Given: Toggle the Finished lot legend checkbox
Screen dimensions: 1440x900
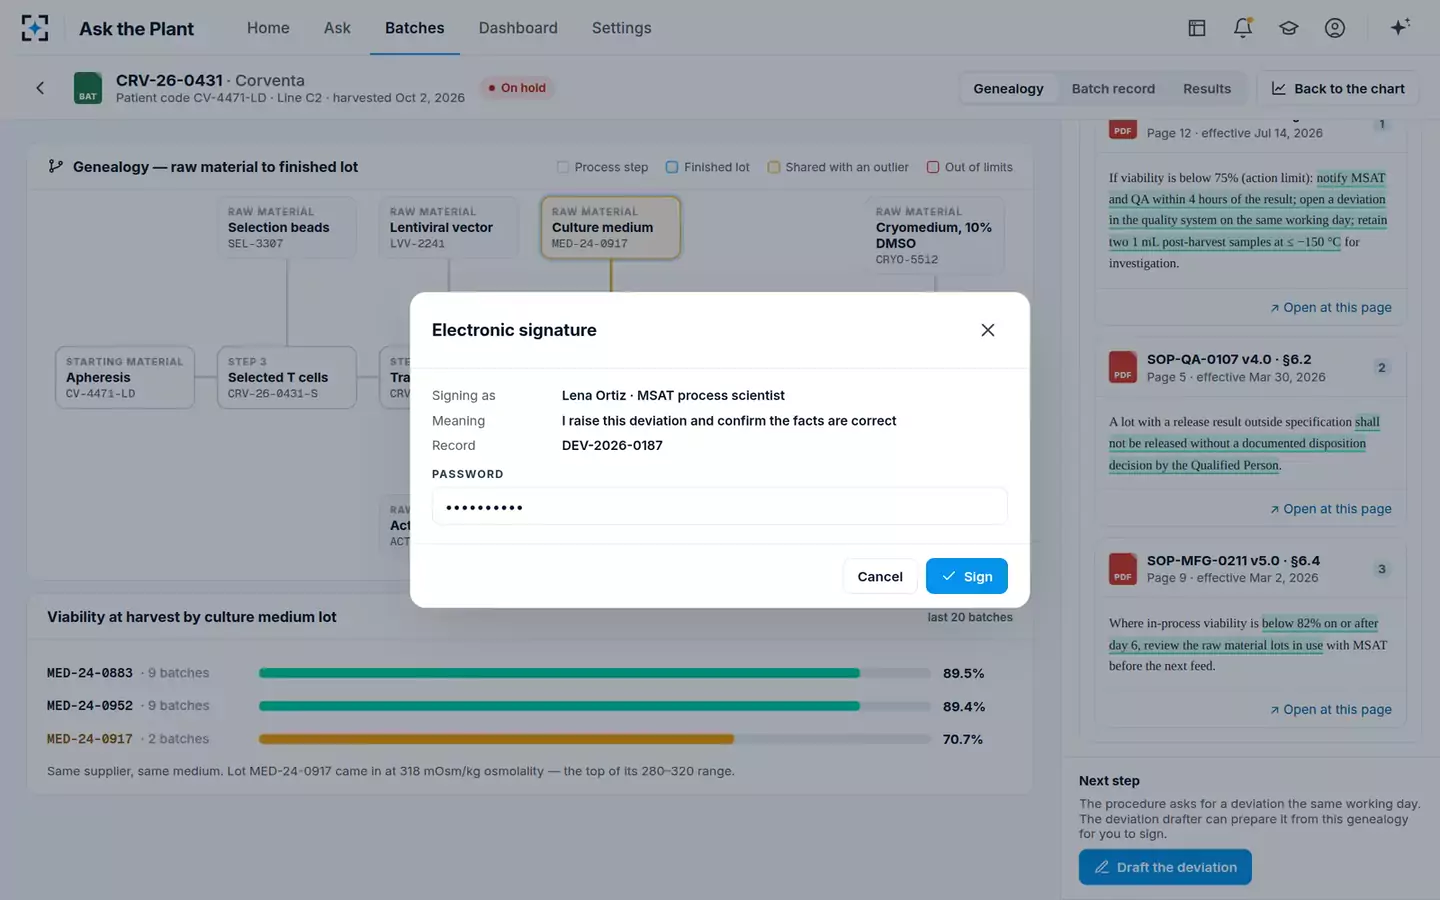Looking at the screenshot, I should pyautogui.click(x=672, y=167).
